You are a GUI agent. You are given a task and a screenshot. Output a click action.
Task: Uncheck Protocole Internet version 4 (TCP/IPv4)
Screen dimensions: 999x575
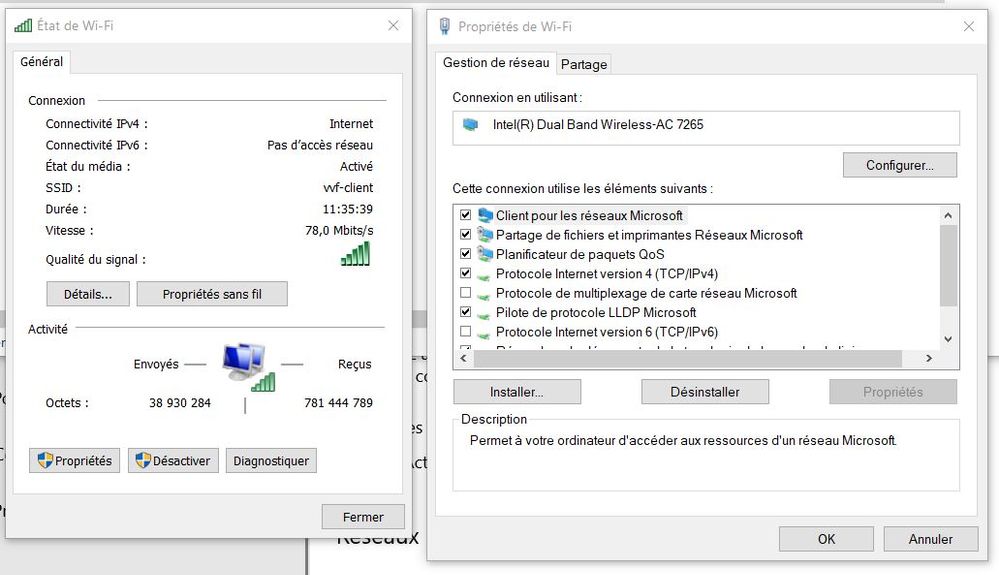click(466, 273)
